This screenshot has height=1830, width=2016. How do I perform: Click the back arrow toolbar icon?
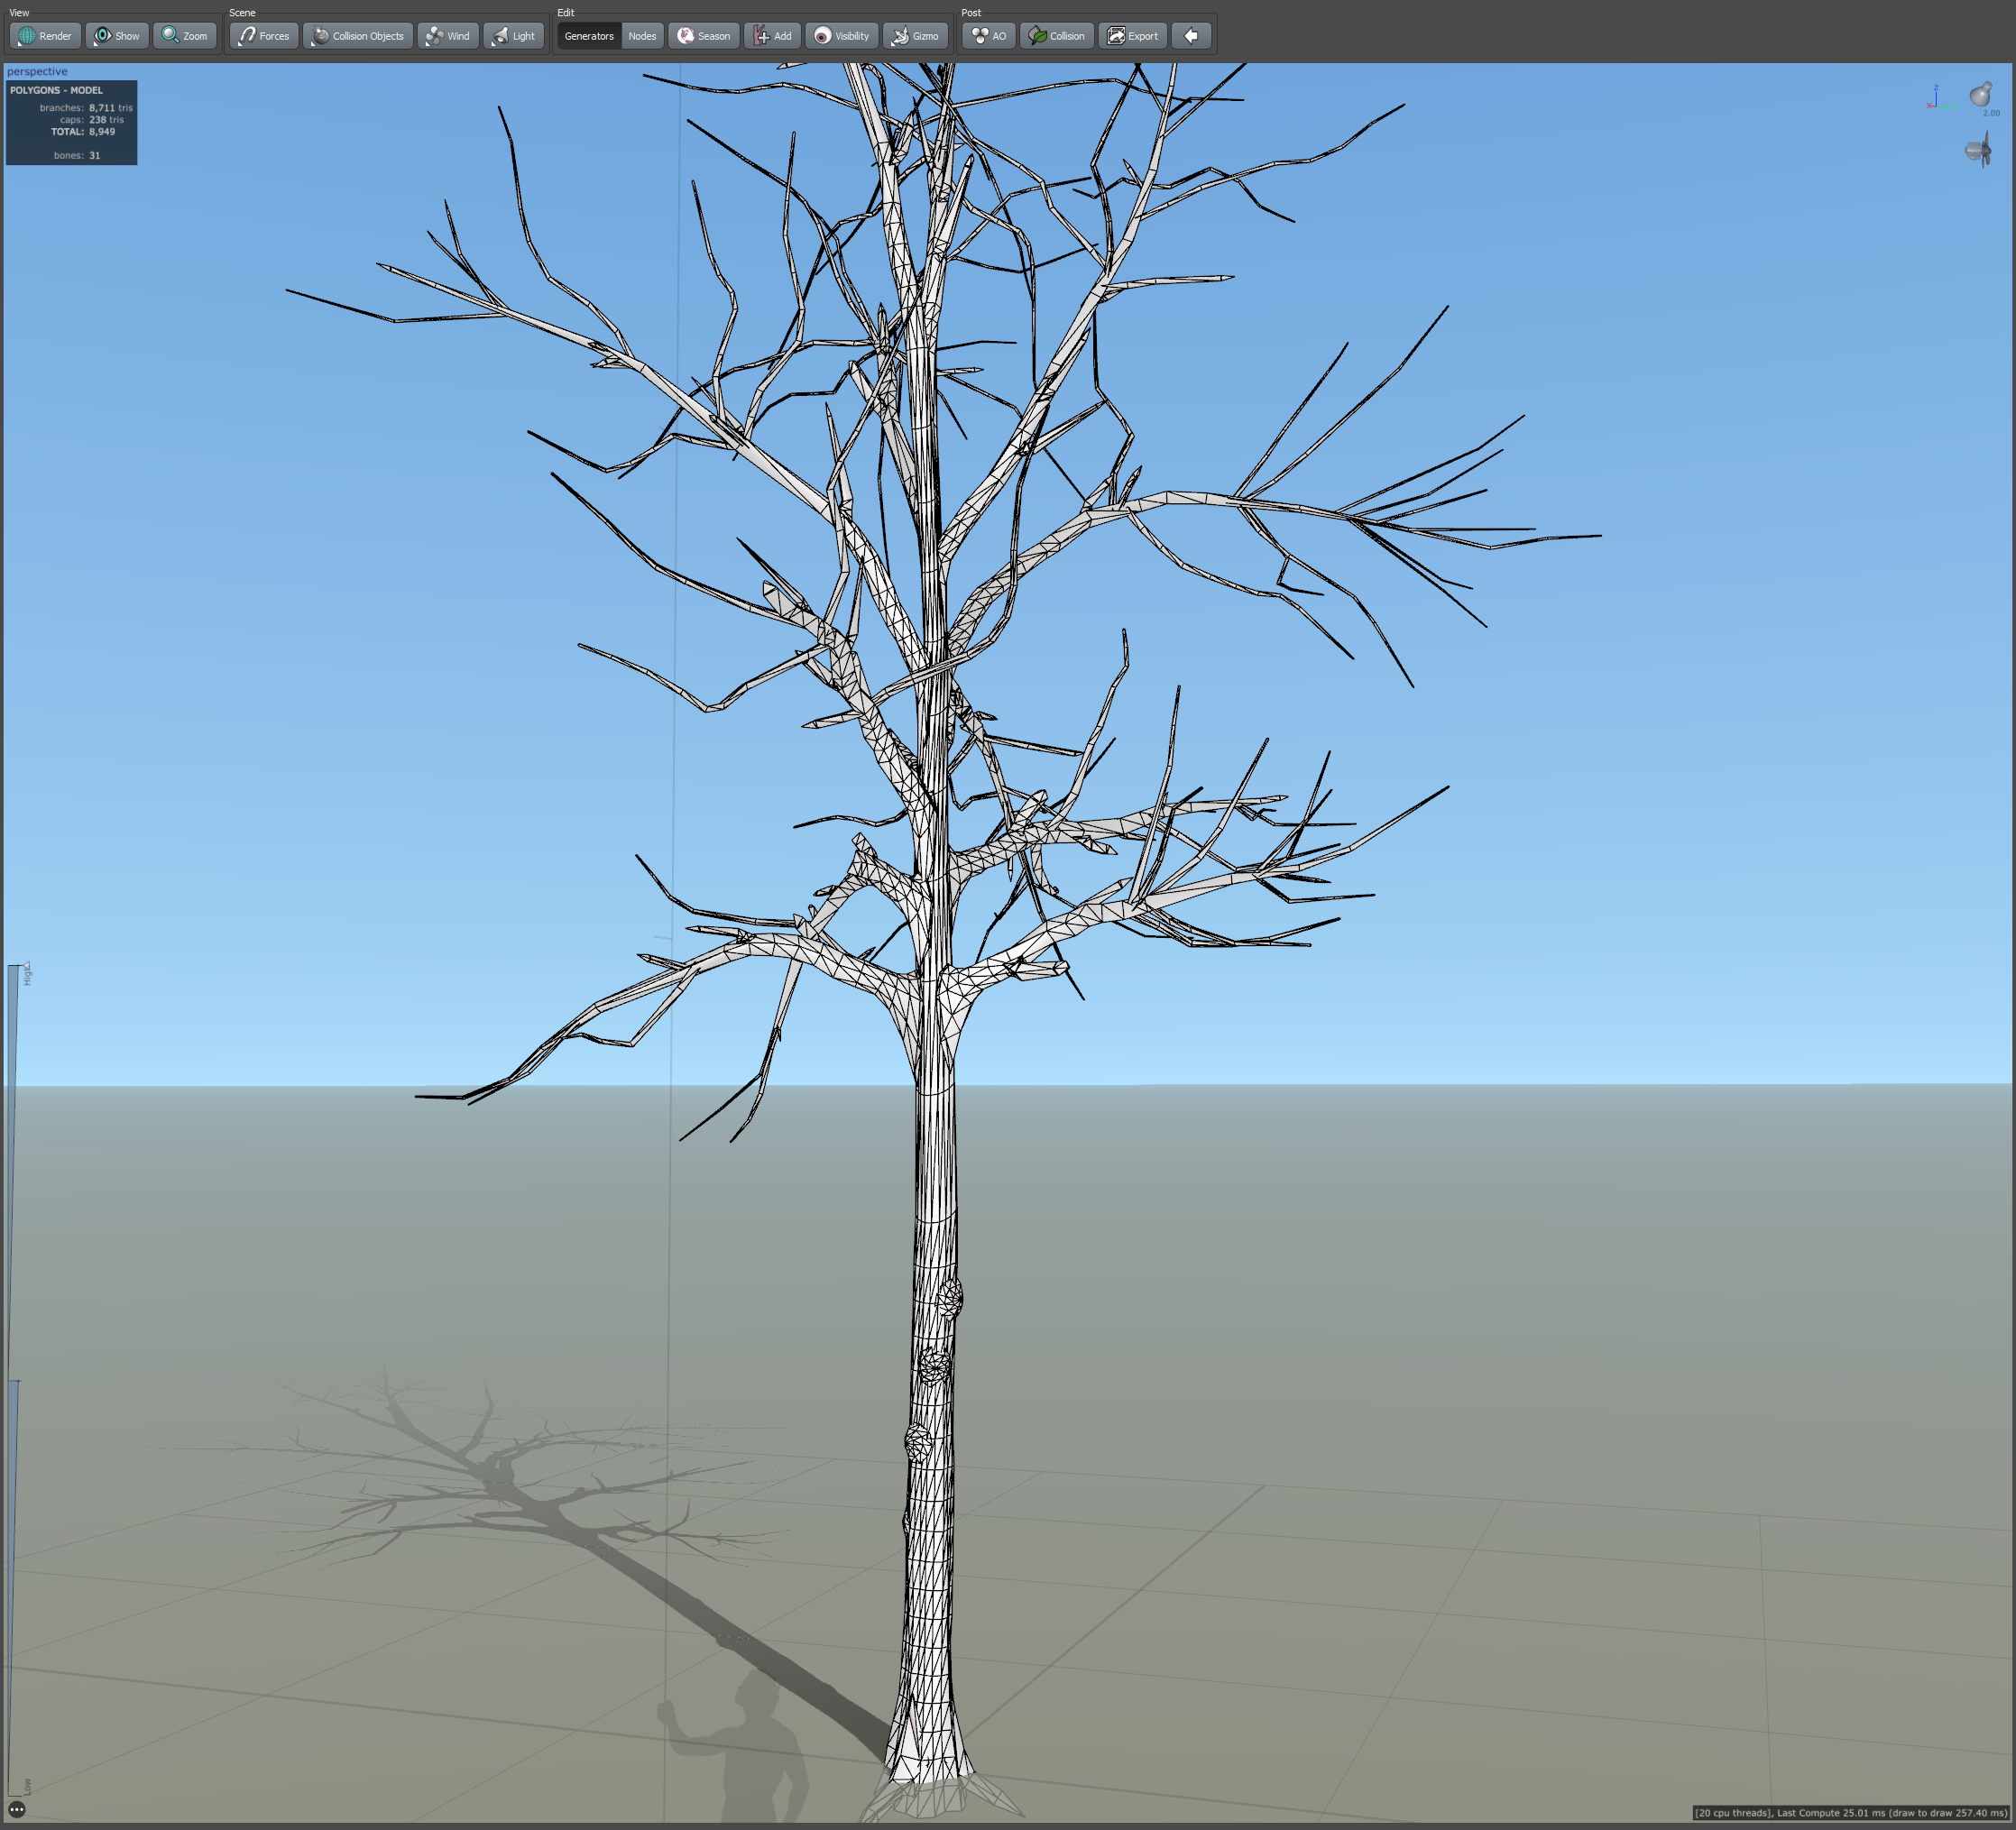pos(1191,36)
